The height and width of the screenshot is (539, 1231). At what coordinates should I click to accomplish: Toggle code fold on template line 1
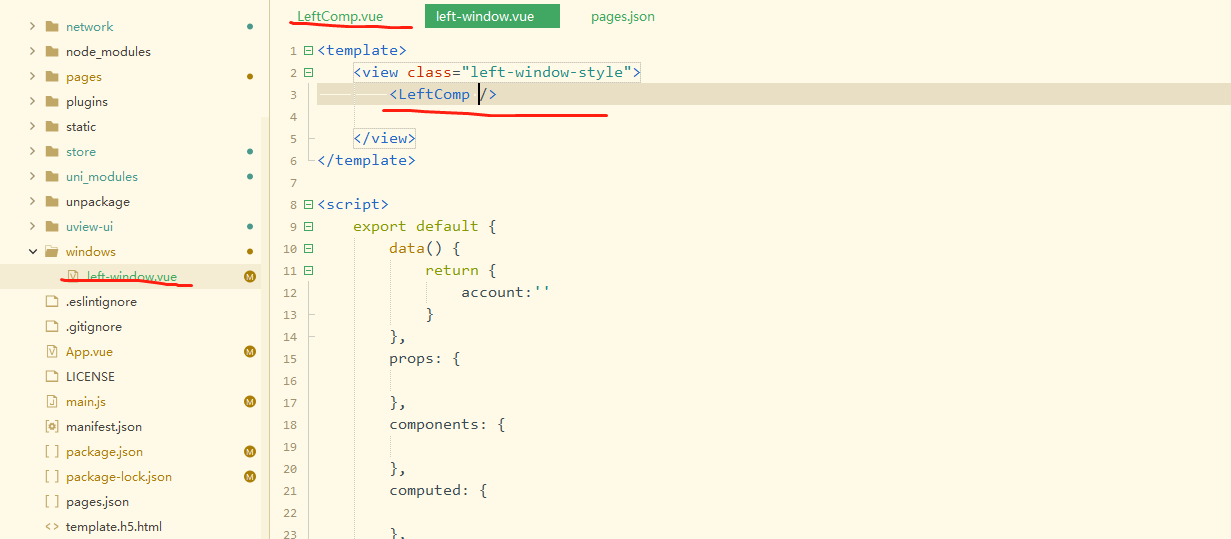pyautogui.click(x=308, y=51)
